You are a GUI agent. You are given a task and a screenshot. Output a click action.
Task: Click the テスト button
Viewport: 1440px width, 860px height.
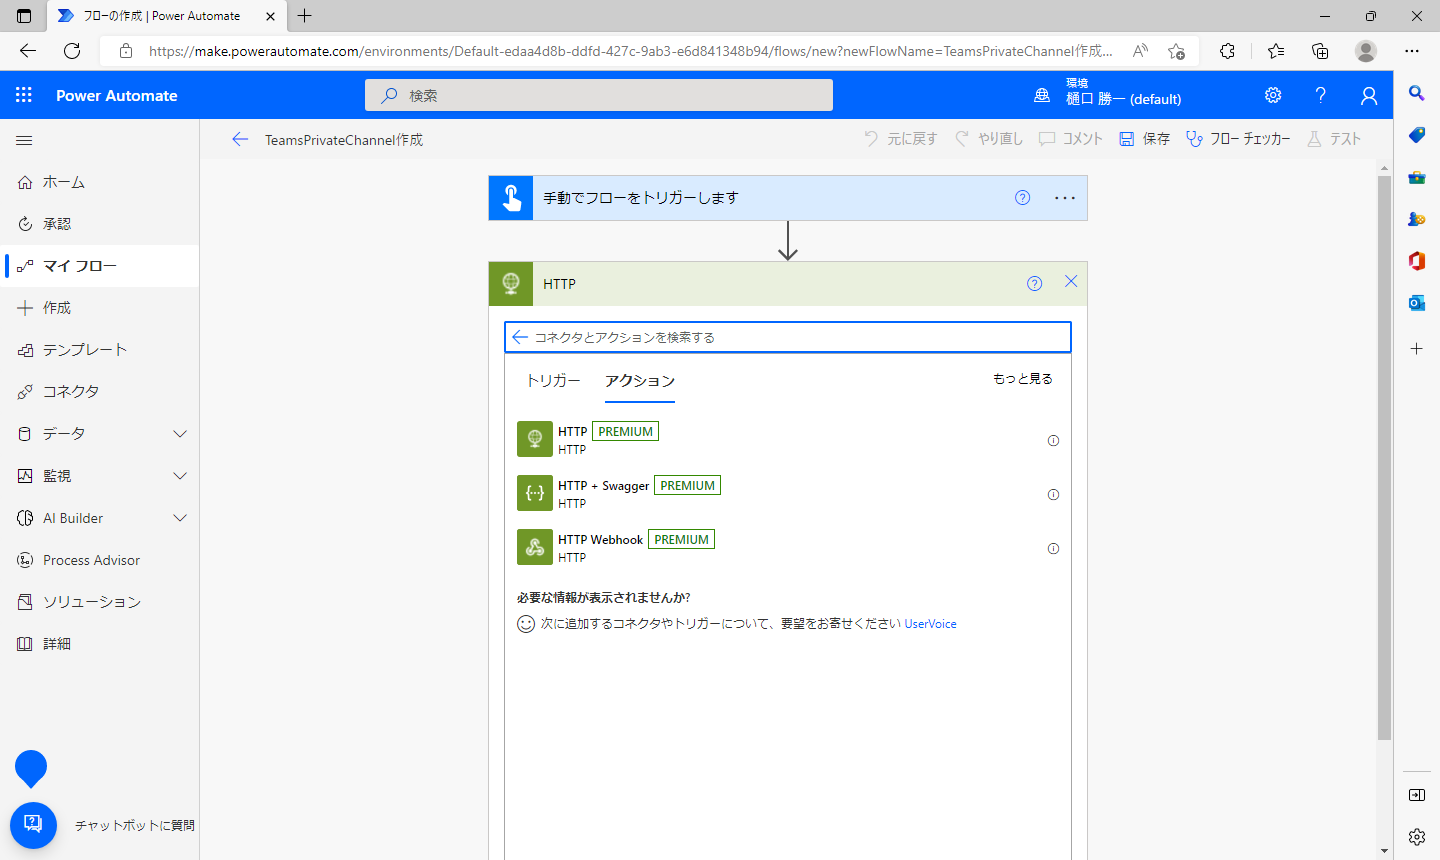click(1334, 139)
